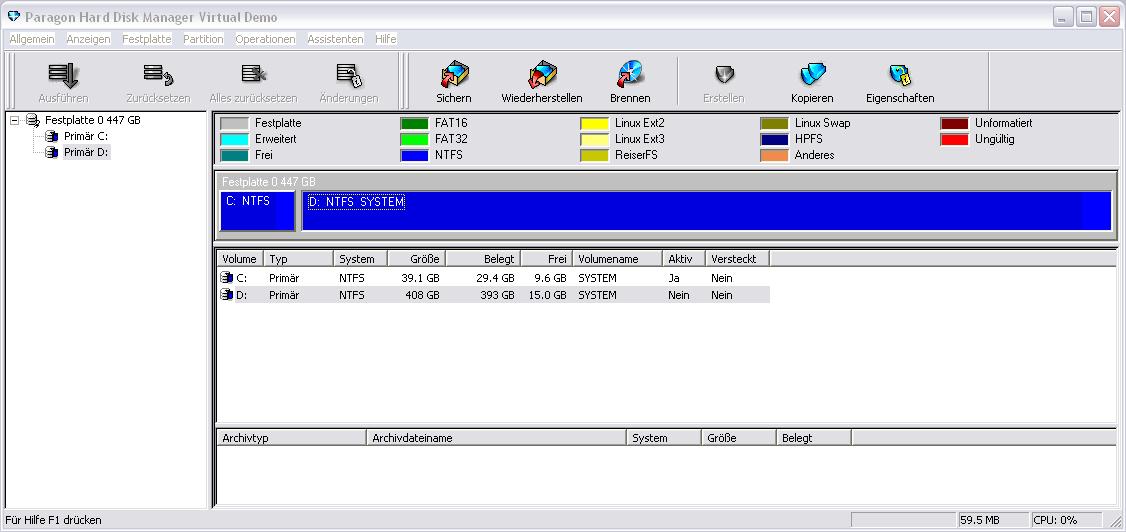Click the 15.0 GB free cell

coord(547,295)
